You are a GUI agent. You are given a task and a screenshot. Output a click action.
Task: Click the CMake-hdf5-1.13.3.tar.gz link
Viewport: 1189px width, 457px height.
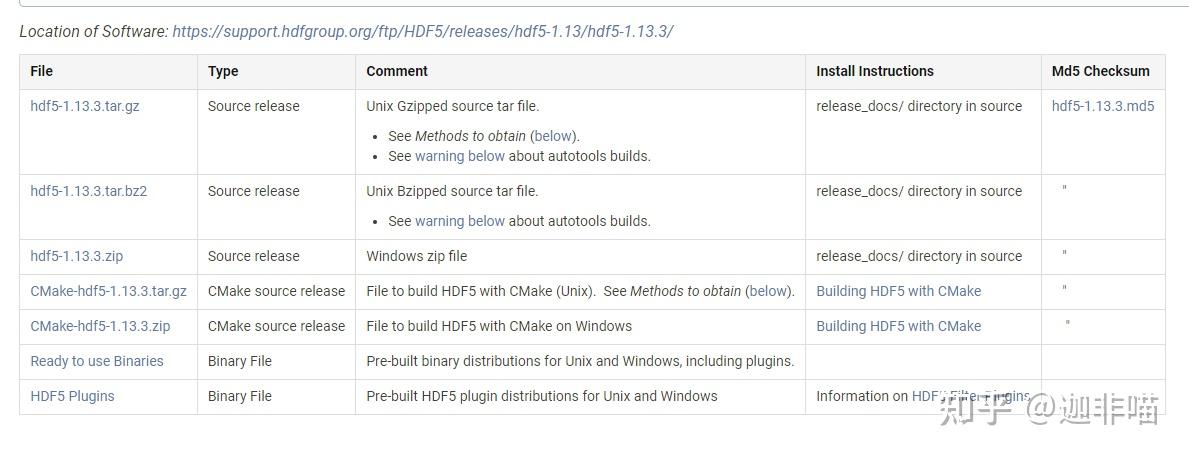click(108, 291)
